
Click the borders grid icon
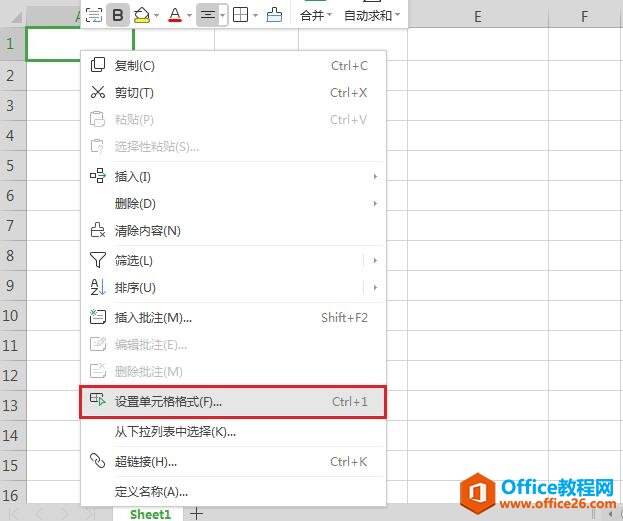(240, 15)
